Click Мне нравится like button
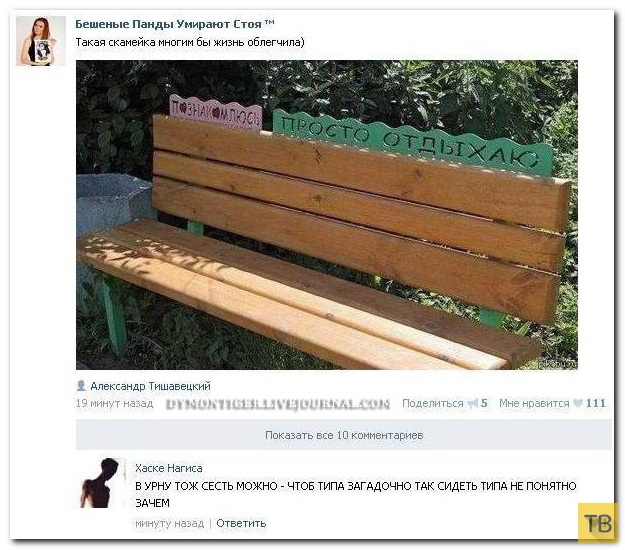This screenshot has width=625, height=550. pyautogui.click(x=534, y=403)
